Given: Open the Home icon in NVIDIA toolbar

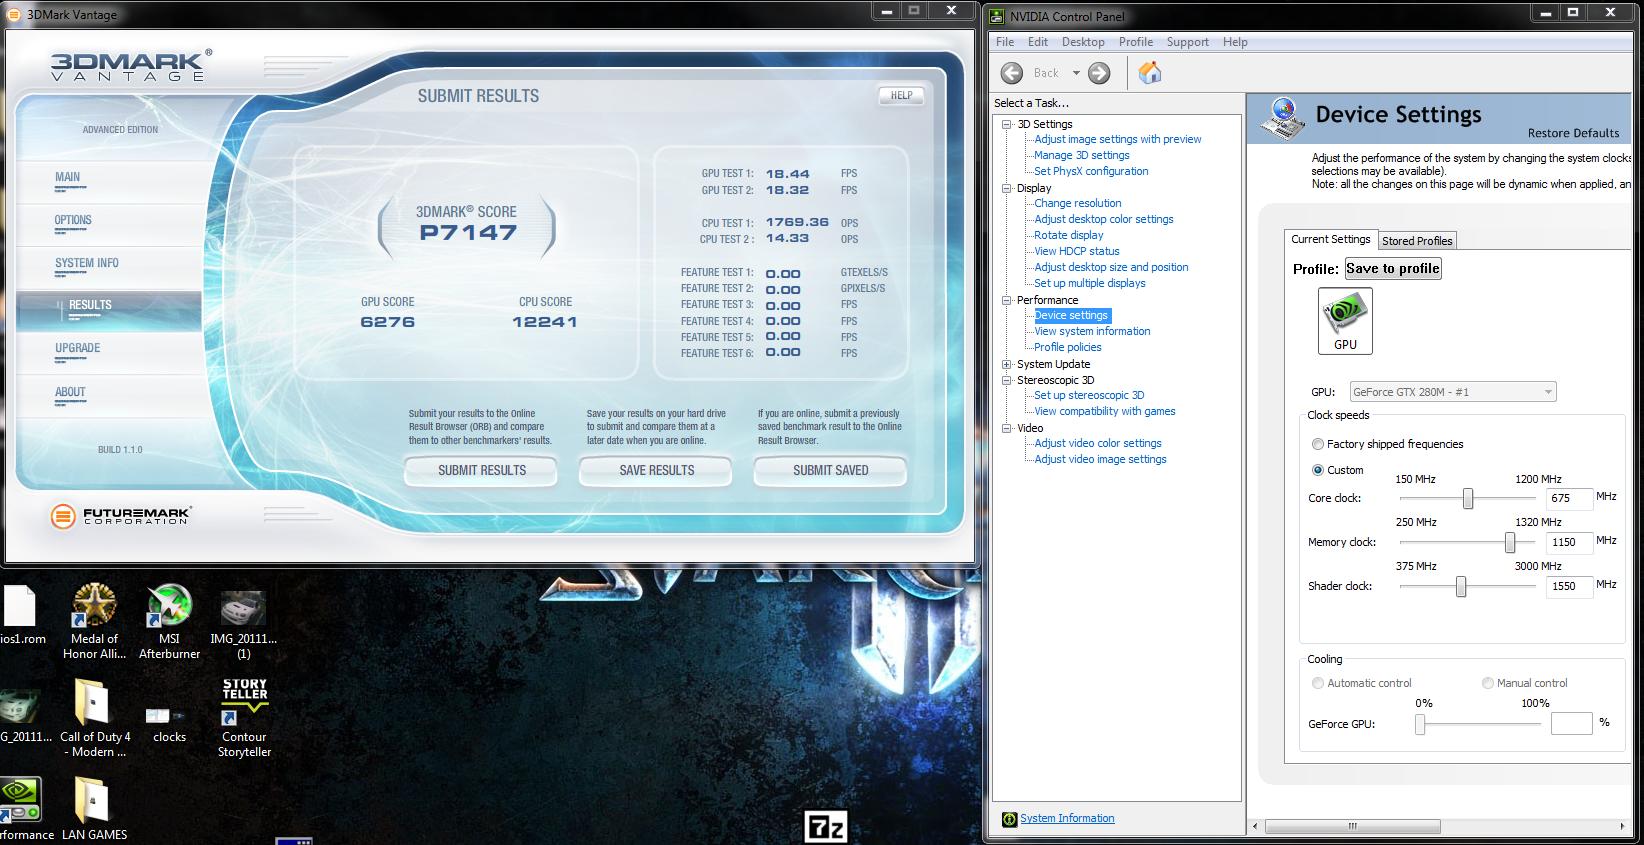Looking at the screenshot, I should (1150, 72).
